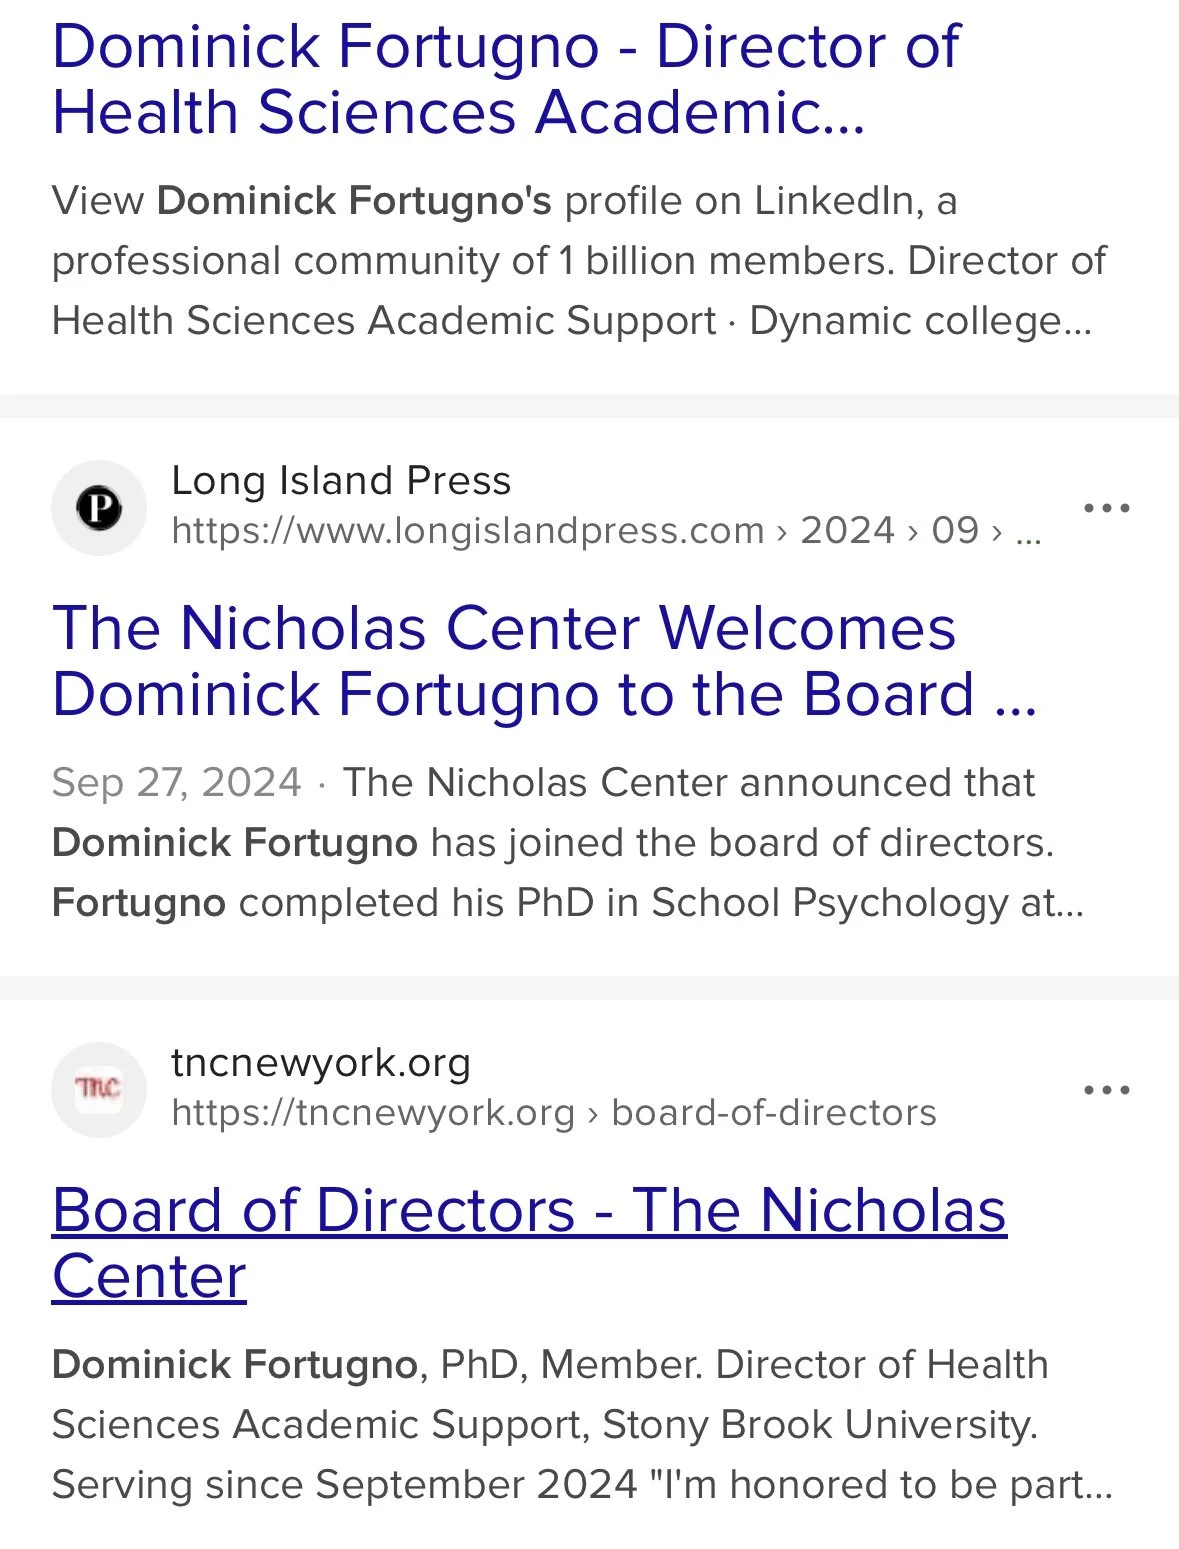Click 'Dominick Fortugno to the Board …' title line
Viewport: 1179px width, 1549px height.
545,694
